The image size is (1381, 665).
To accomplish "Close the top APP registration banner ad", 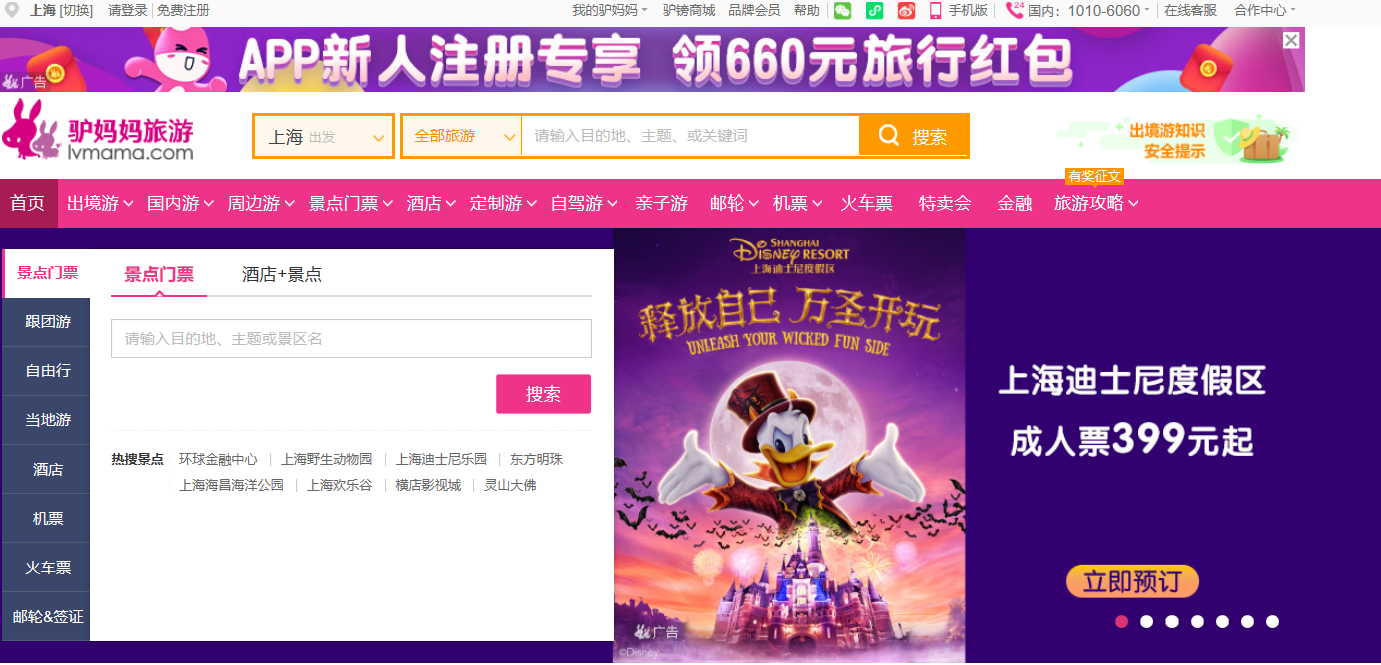I will [1291, 40].
